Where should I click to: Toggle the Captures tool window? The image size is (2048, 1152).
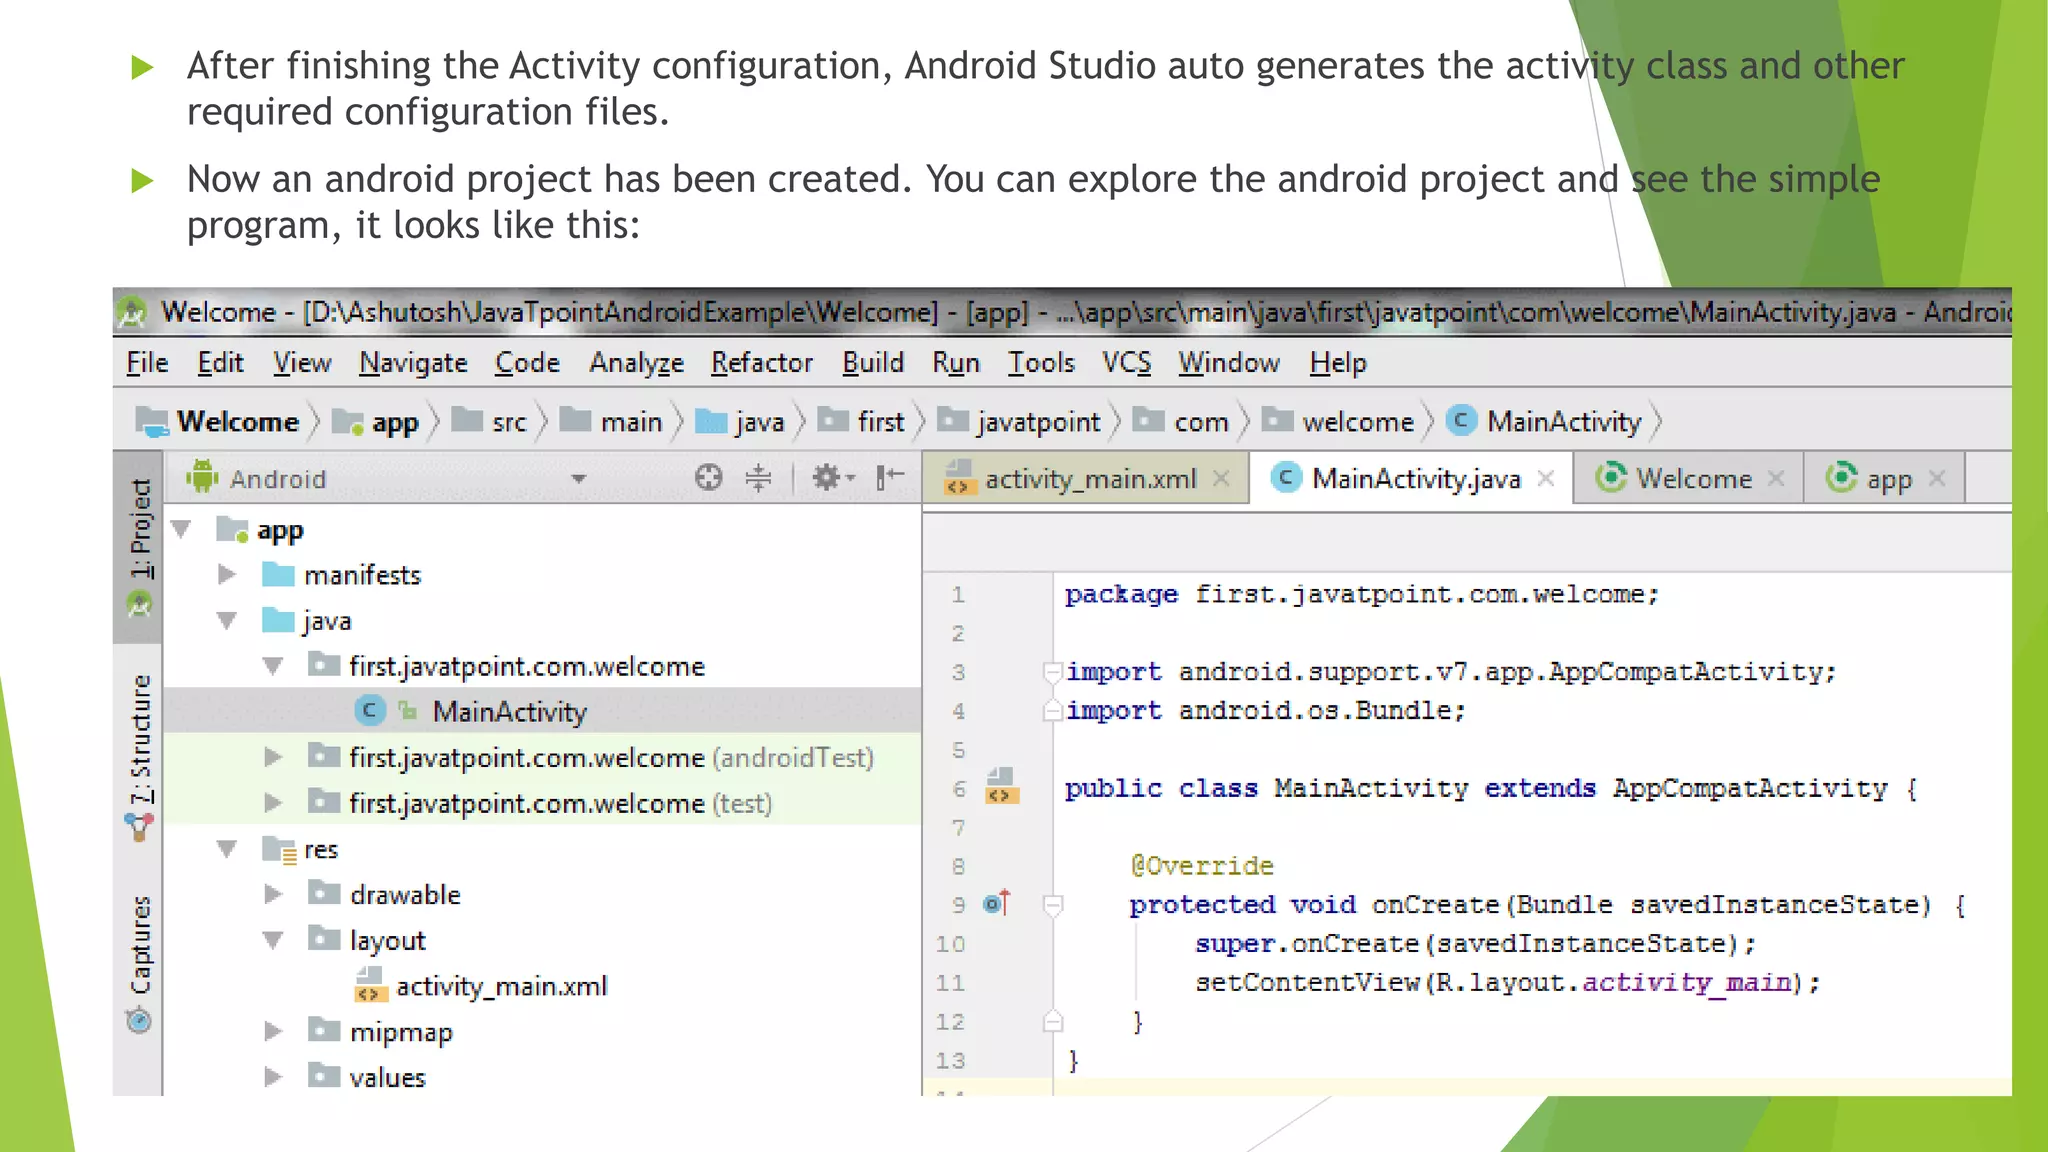(140, 946)
